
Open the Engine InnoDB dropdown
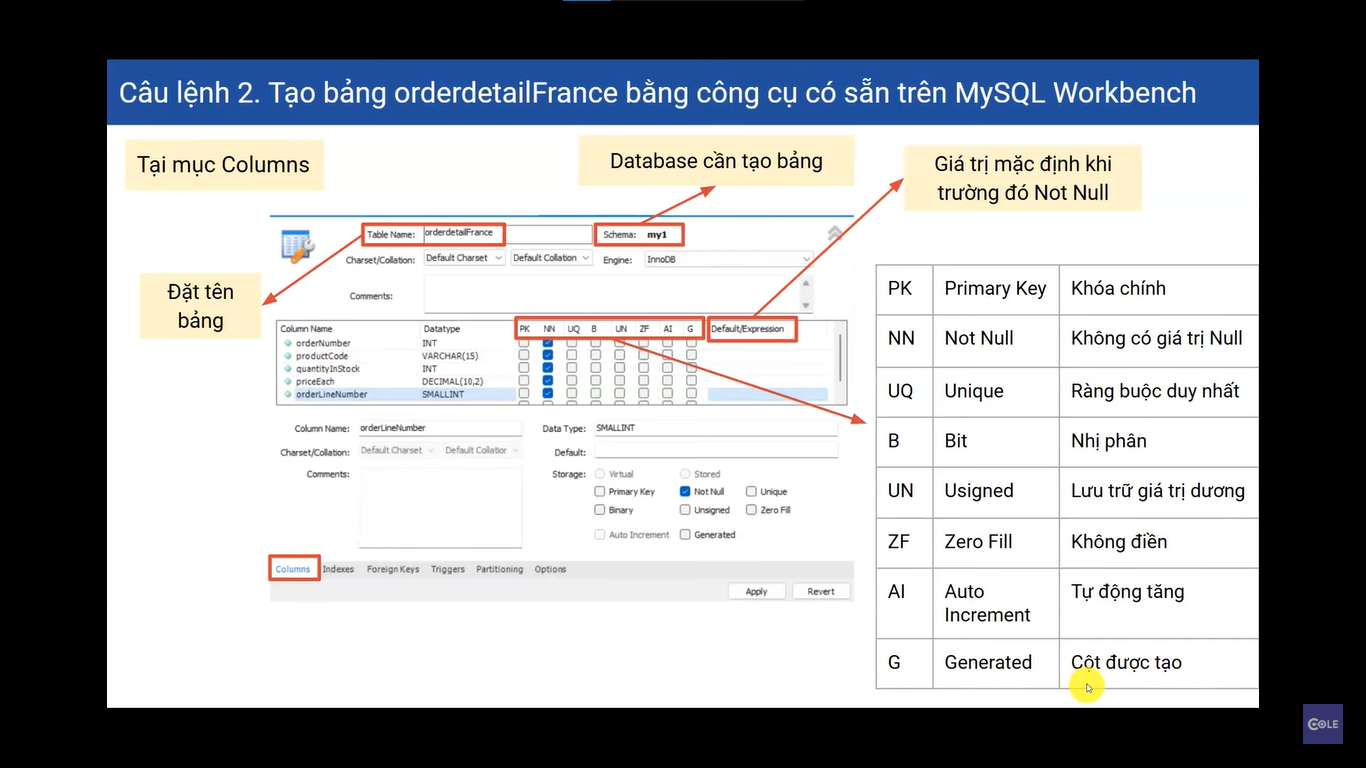728,259
